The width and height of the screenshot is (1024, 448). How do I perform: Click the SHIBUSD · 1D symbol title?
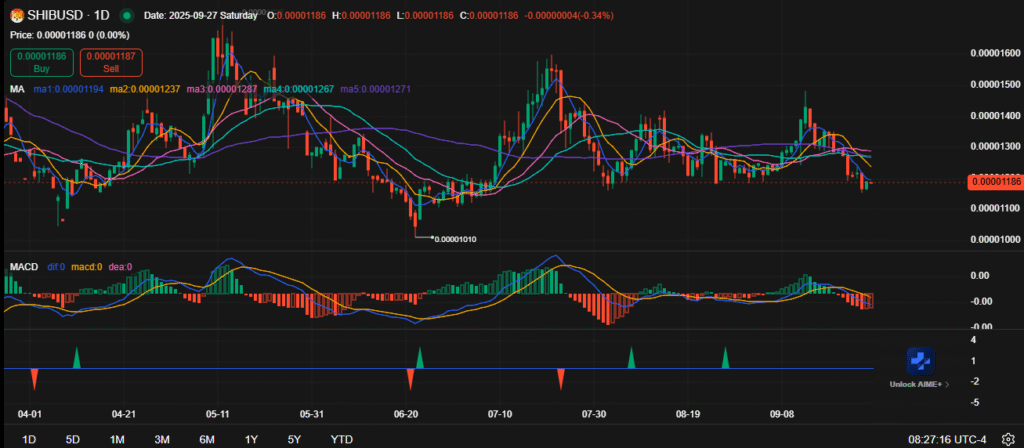tap(69, 14)
